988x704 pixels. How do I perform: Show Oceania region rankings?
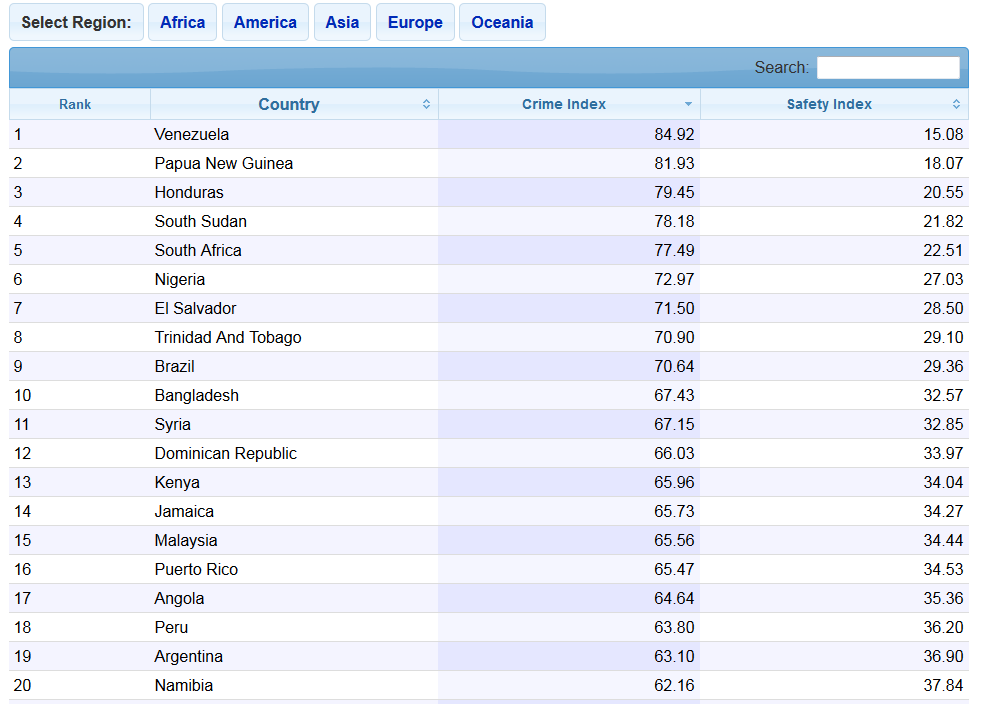pyautogui.click(x=502, y=22)
